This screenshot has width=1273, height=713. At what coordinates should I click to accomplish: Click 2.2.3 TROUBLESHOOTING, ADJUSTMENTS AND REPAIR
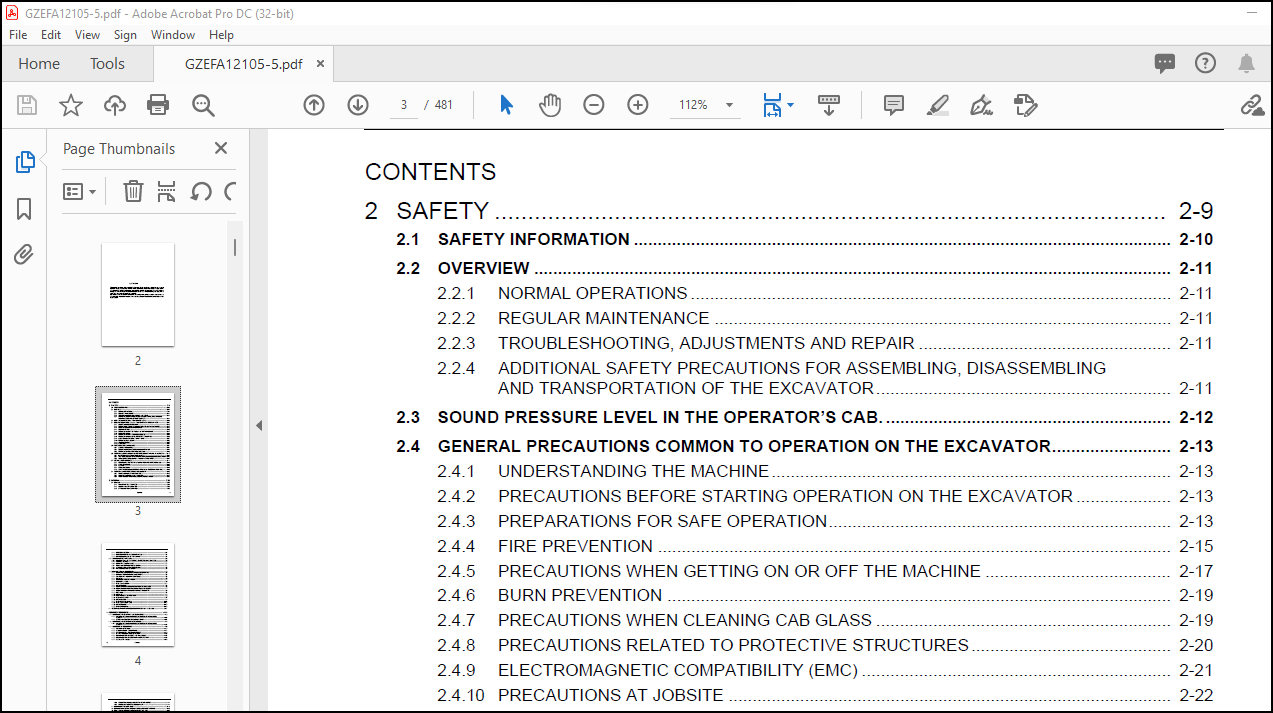[825, 343]
